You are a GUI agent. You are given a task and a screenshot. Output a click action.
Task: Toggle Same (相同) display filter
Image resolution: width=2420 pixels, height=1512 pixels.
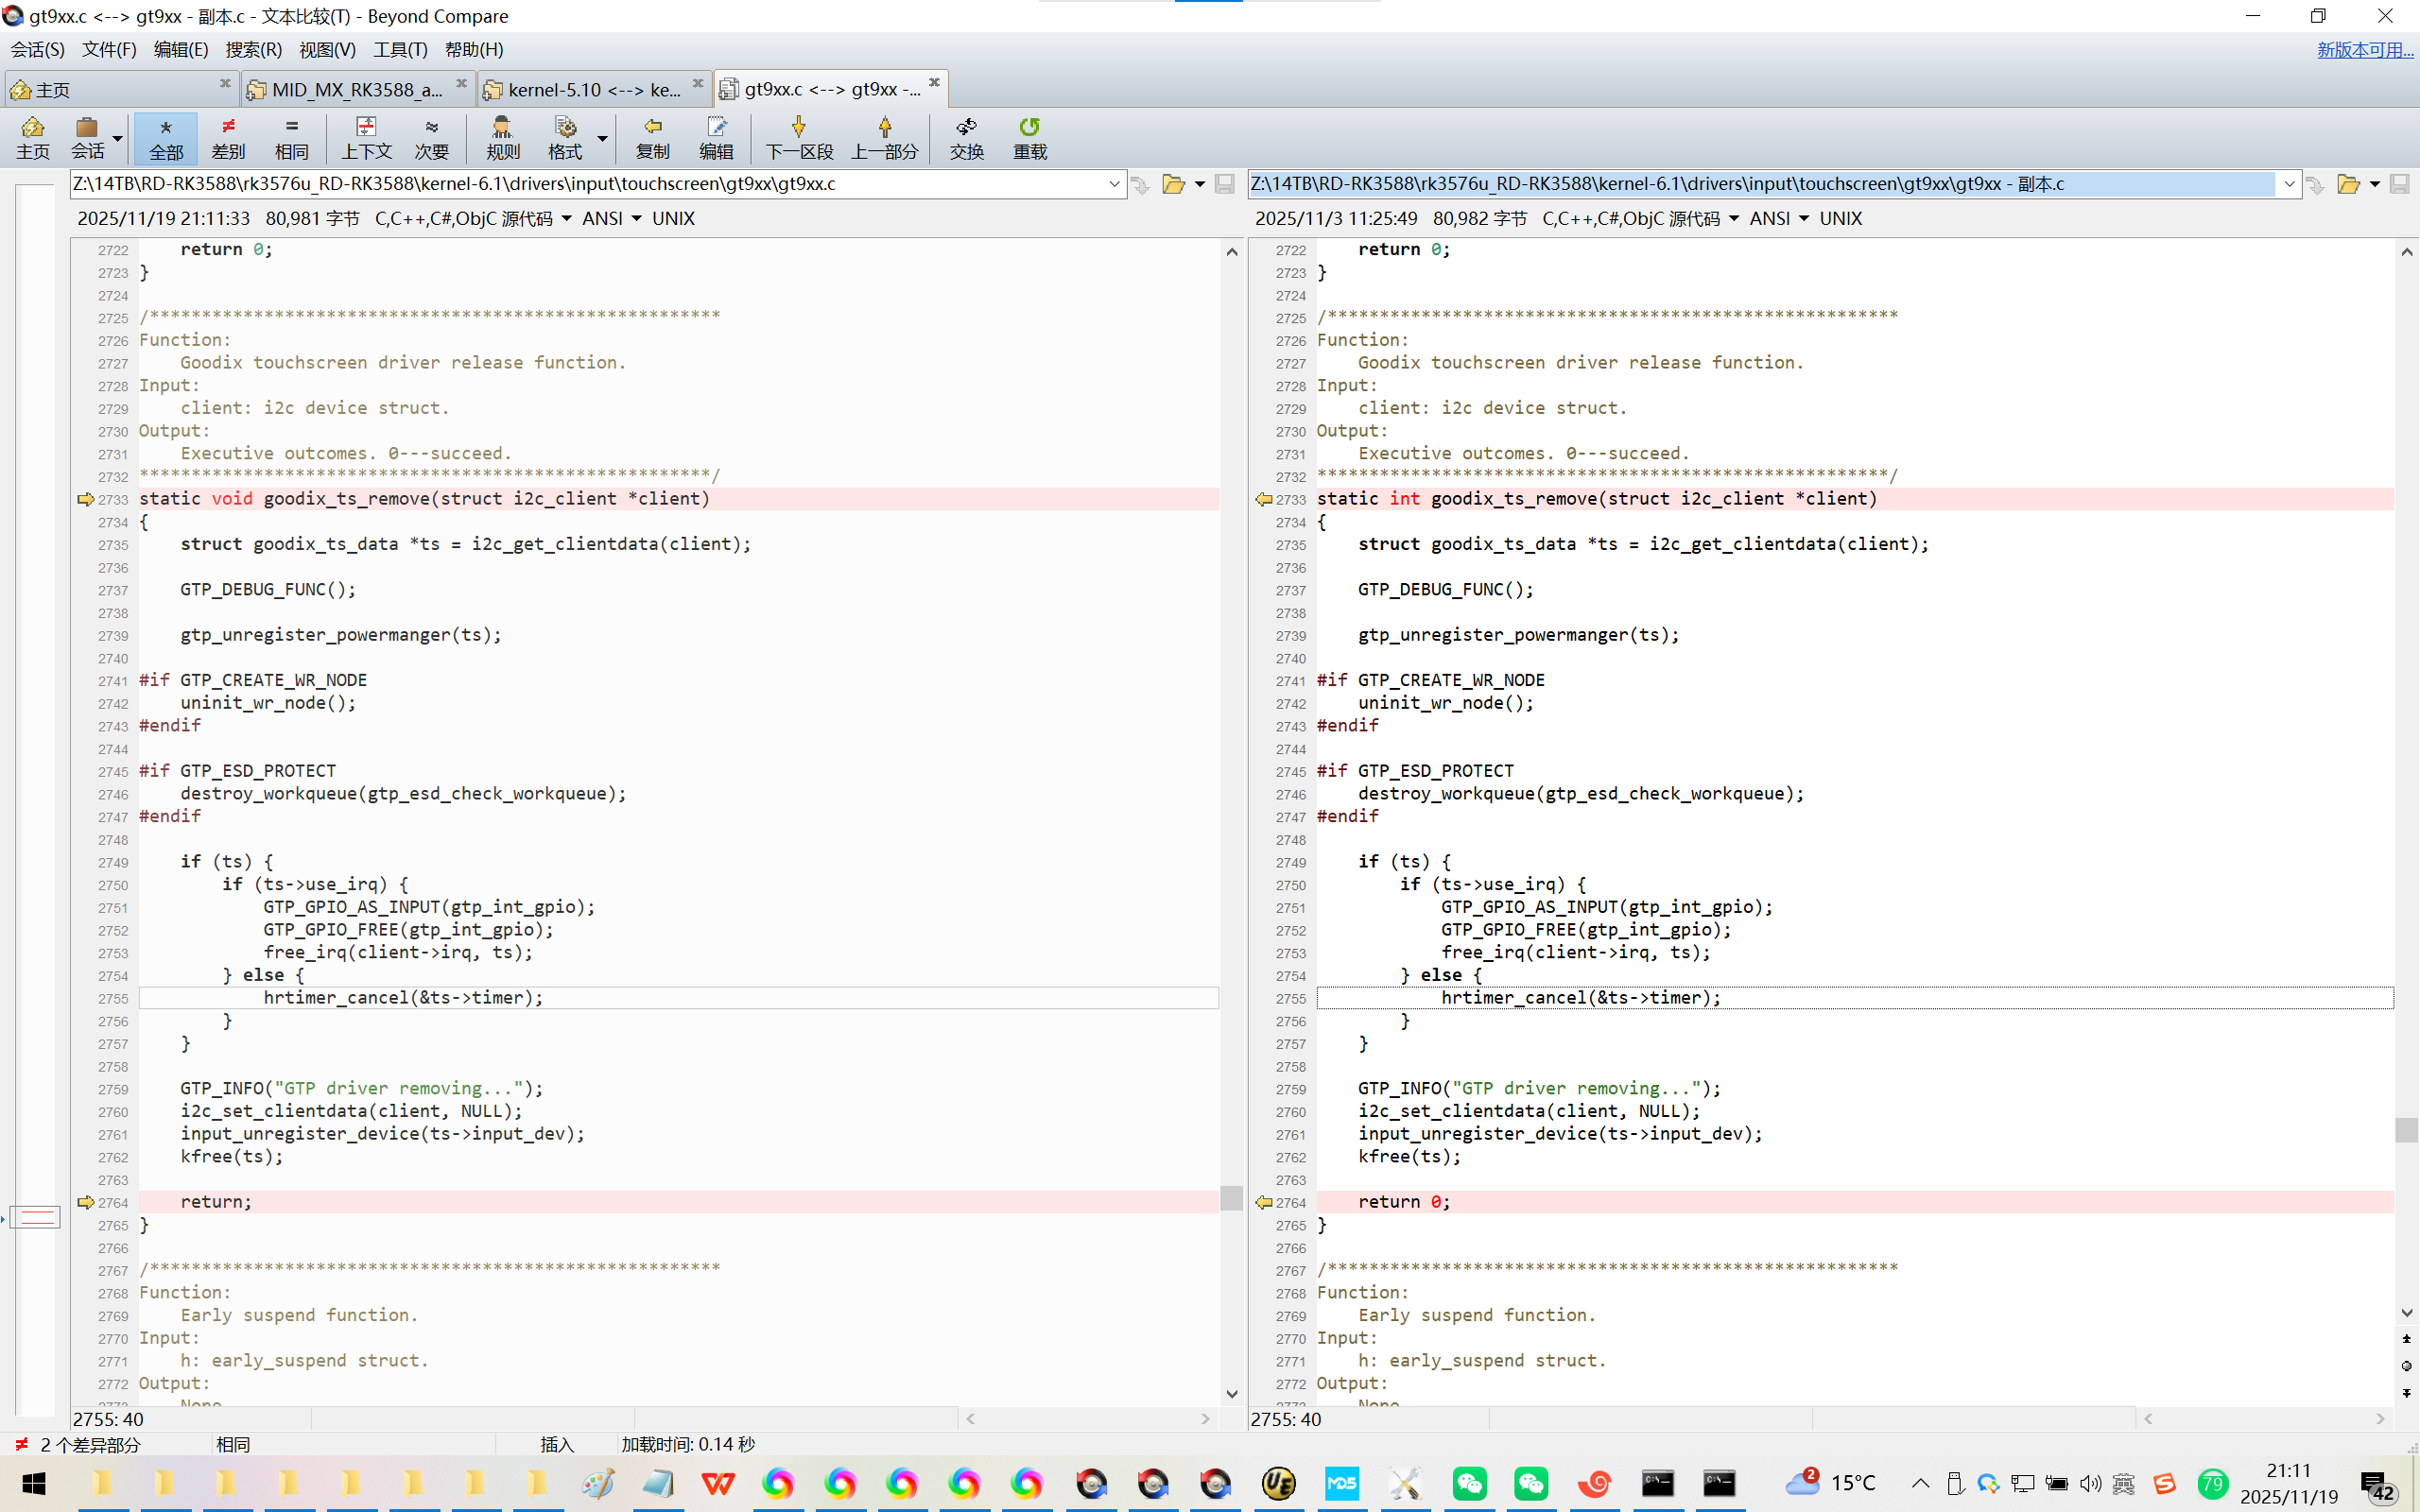pyautogui.click(x=291, y=137)
